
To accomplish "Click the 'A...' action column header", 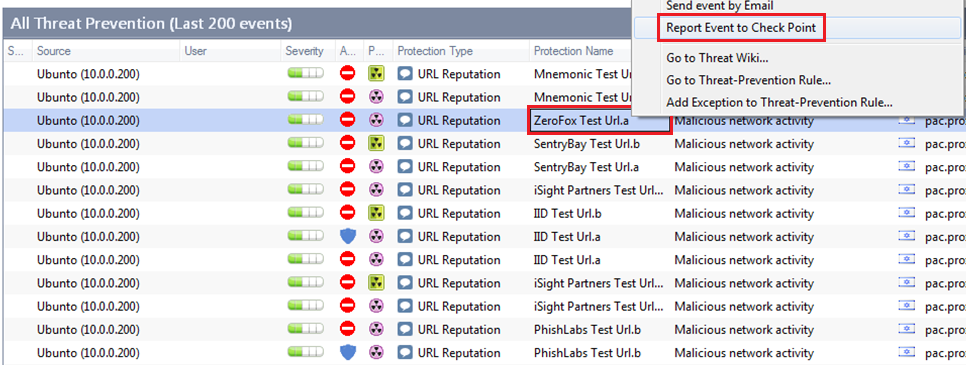I will point(347,51).
